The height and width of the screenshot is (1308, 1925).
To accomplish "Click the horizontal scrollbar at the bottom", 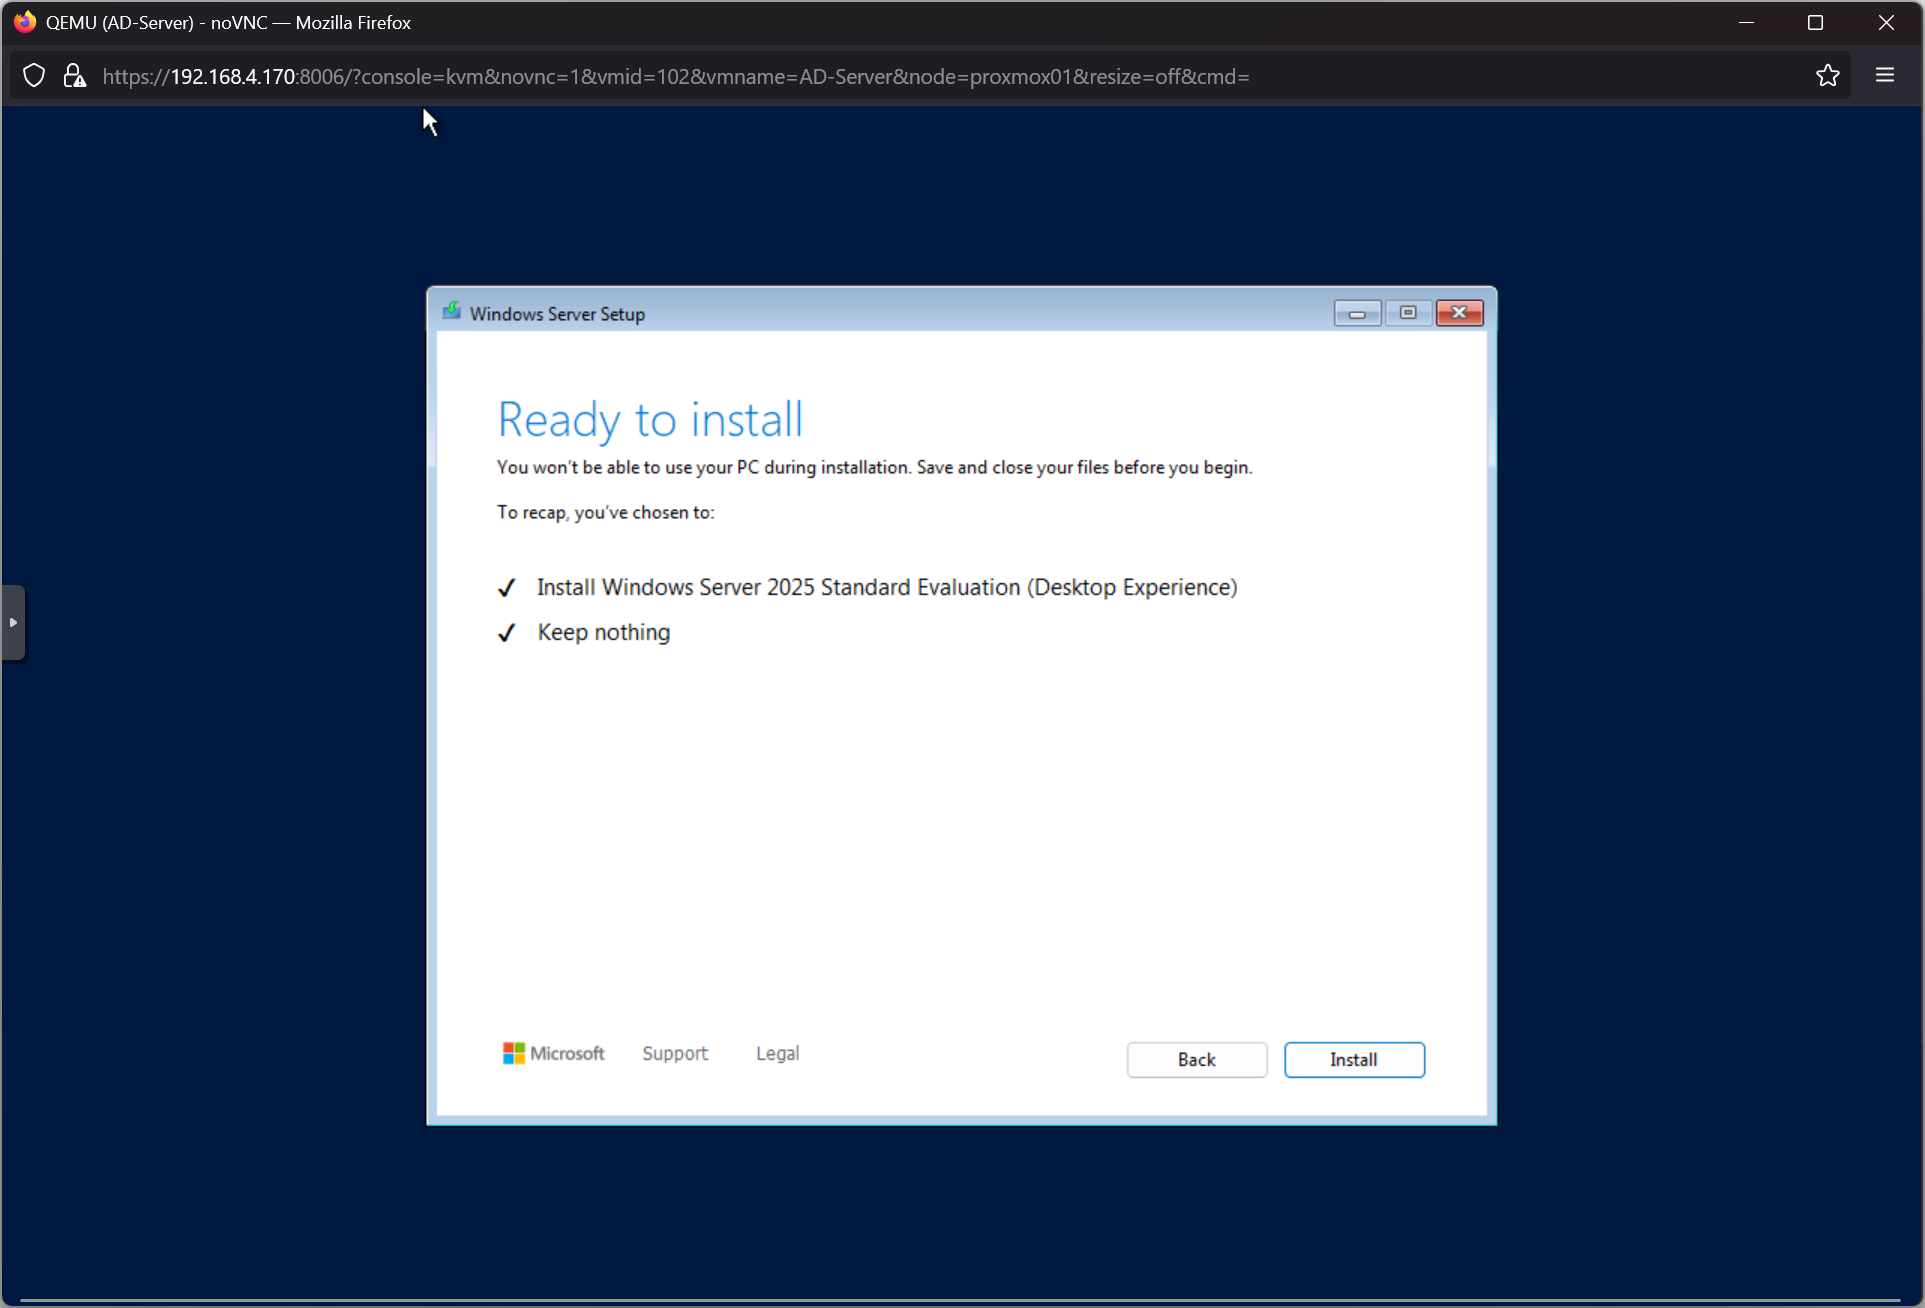I will 960,1301.
